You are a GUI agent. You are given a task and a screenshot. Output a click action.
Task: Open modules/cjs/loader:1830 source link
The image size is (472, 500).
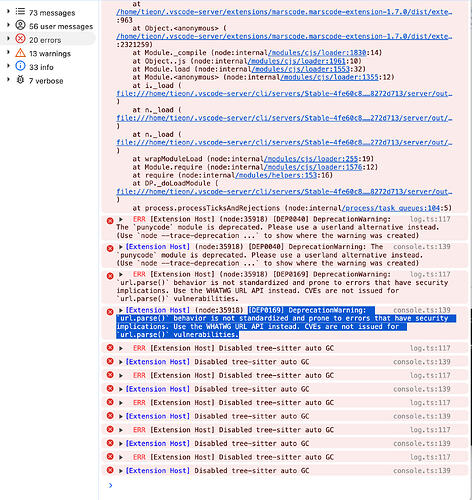pos(317,53)
